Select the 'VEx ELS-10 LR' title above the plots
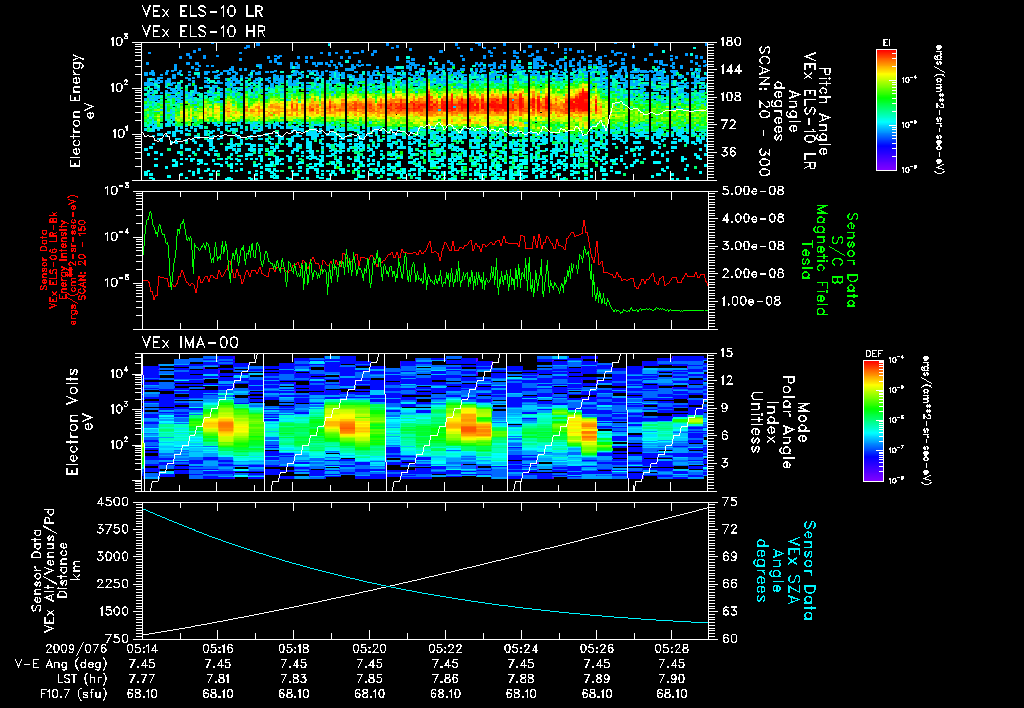Screen dimensions: 1024x708 [x=203, y=12]
